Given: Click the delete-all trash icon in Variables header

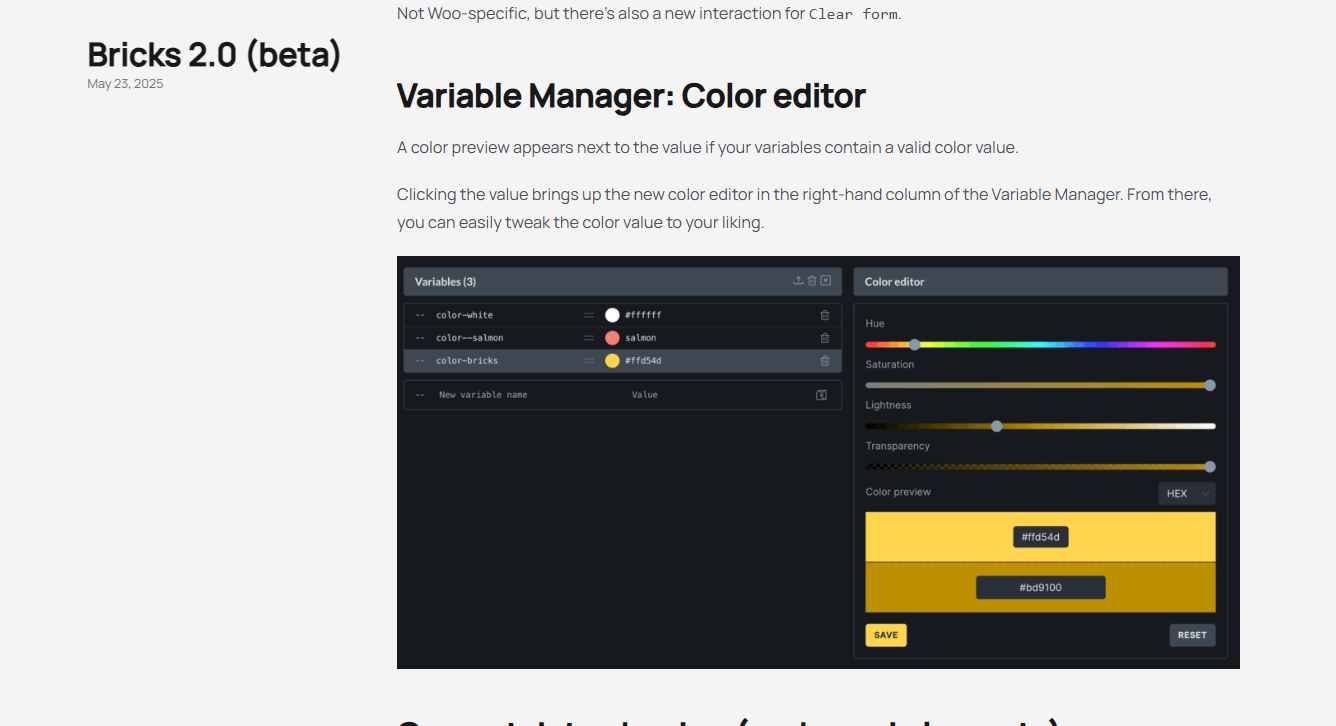Looking at the screenshot, I should click(x=812, y=281).
